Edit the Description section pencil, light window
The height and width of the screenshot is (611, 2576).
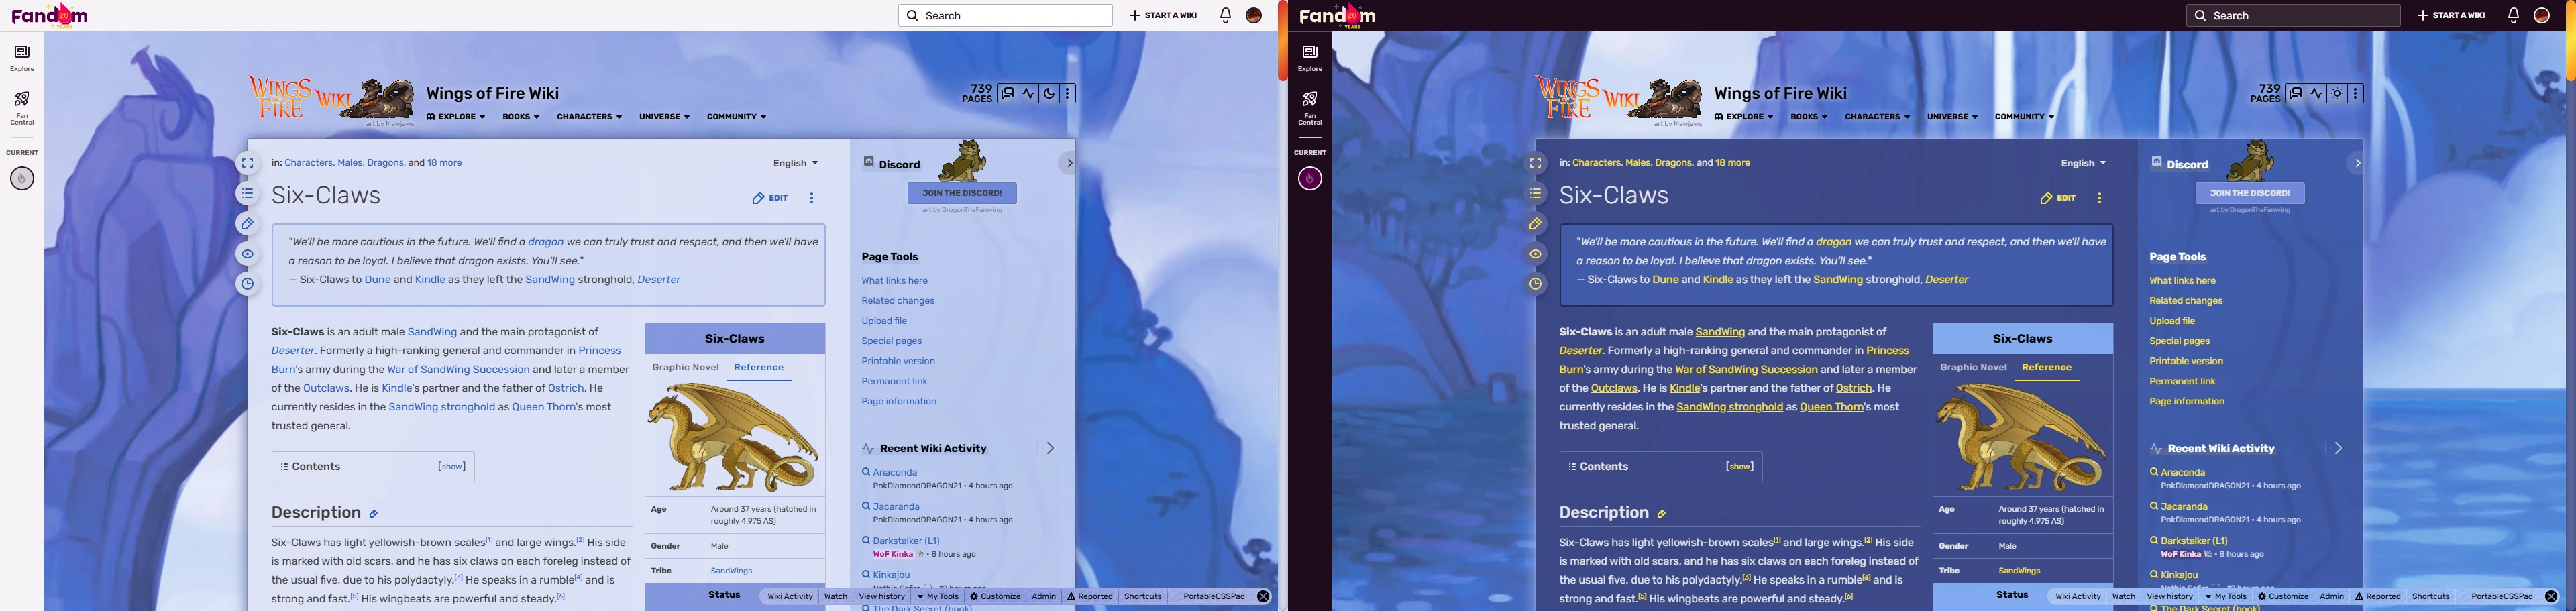click(x=373, y=514)
